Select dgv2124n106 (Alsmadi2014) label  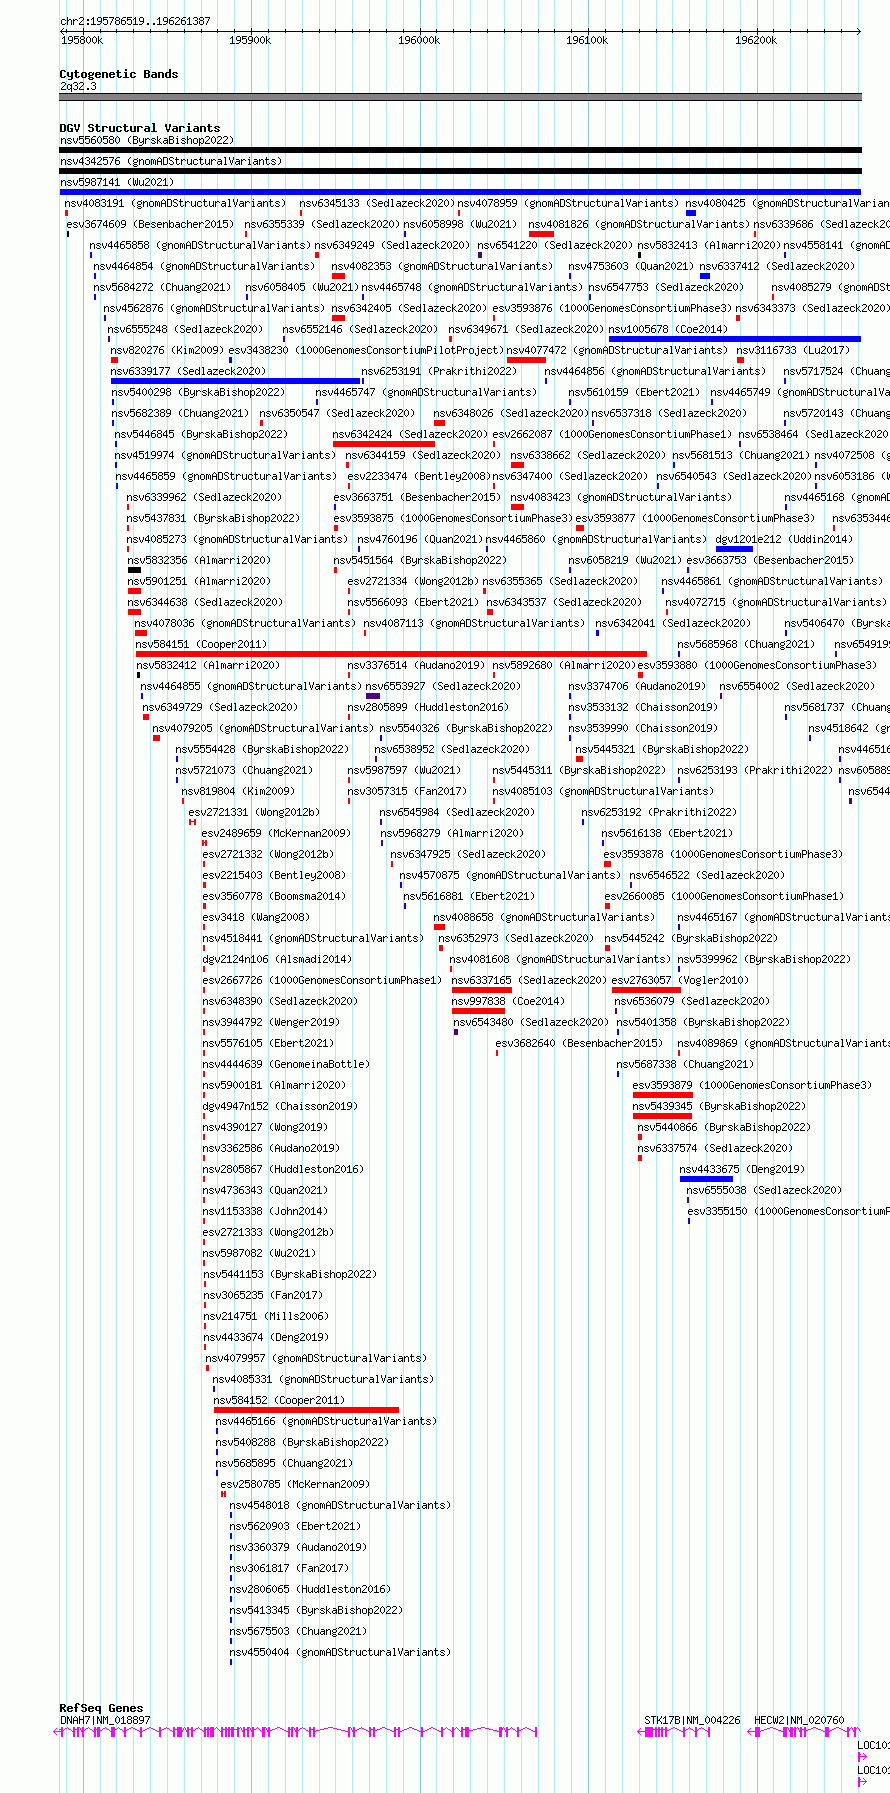(x=277, y=959)
